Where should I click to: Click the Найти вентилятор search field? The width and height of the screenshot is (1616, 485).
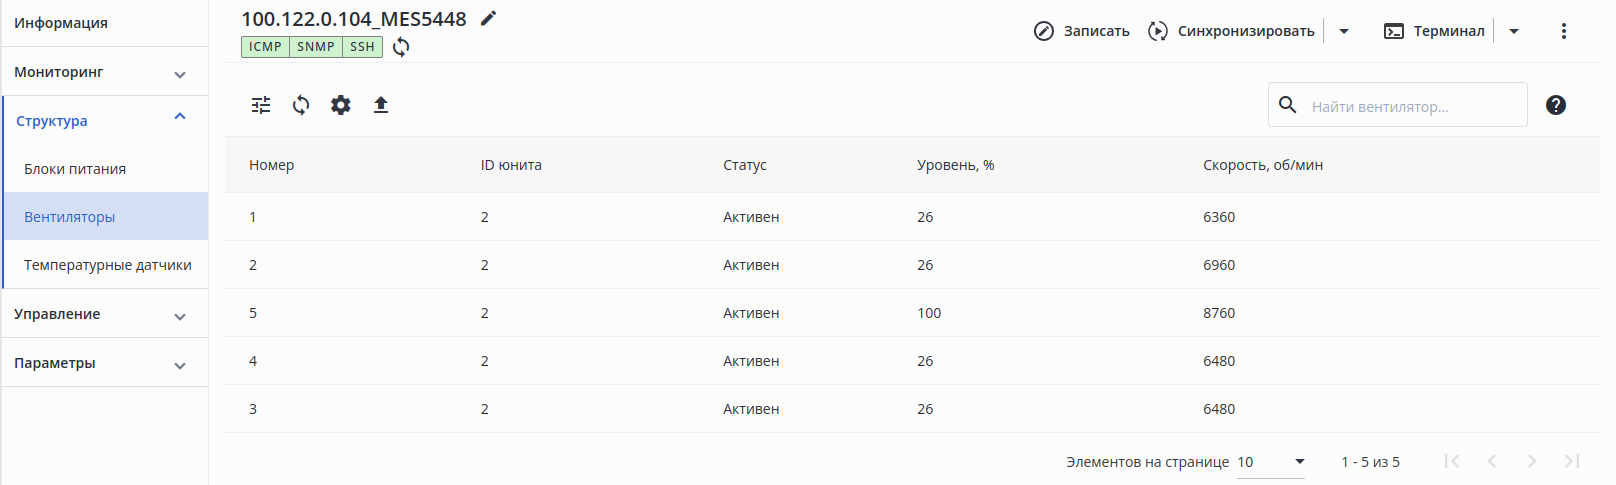click(1412, 106)
